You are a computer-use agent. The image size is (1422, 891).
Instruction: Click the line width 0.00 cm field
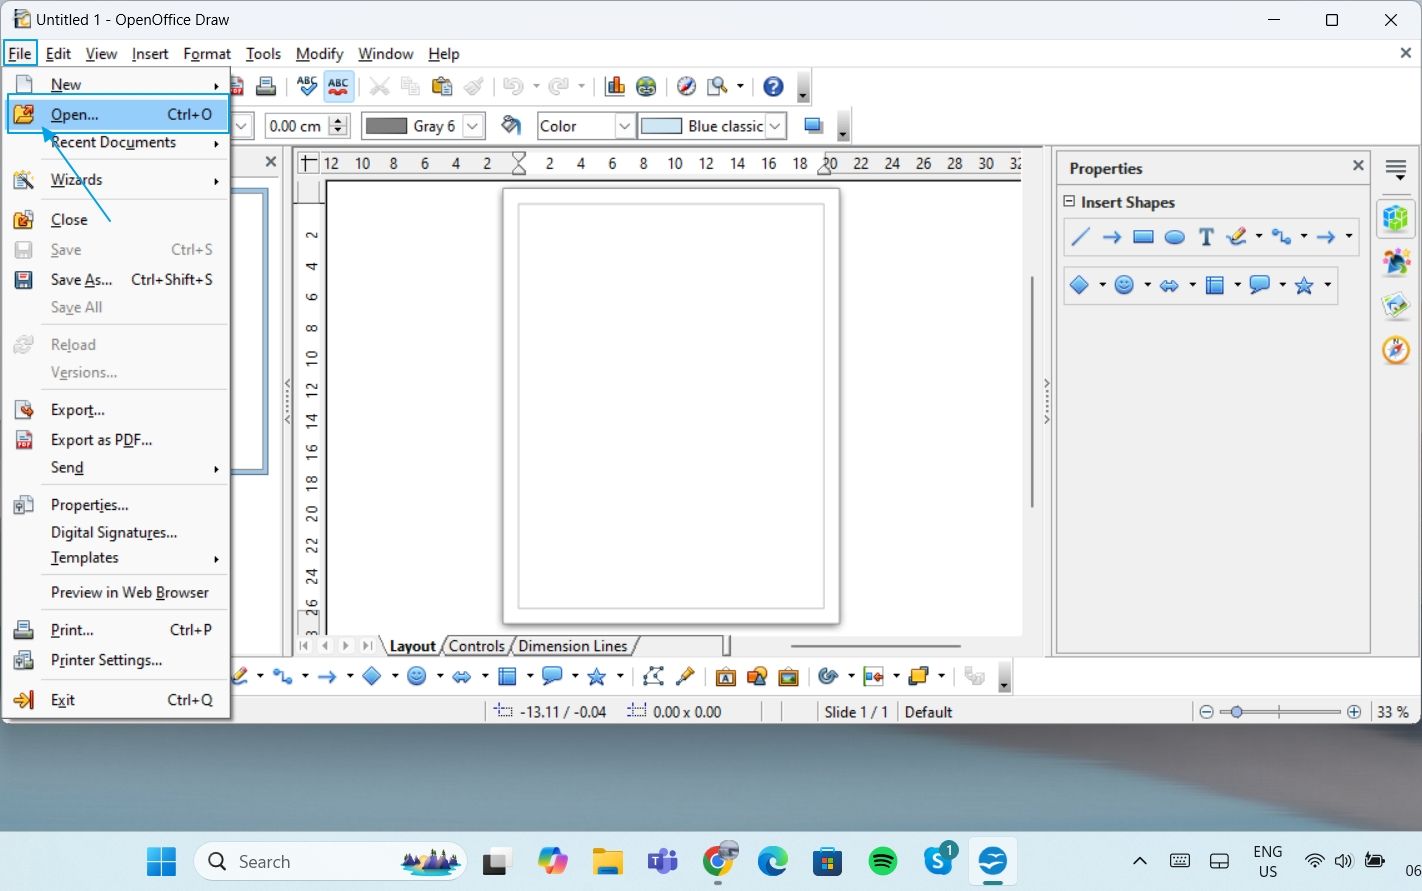tap(296, 126)
